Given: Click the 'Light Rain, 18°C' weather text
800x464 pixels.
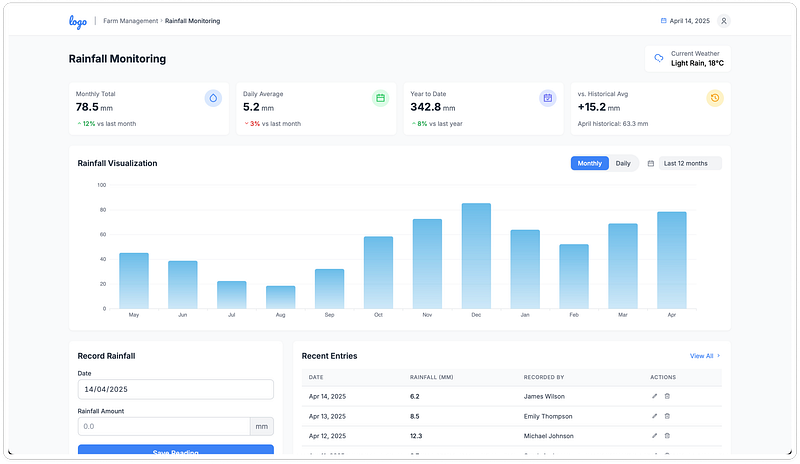Looking at the screenshot, I should click(x=697, y=63).
